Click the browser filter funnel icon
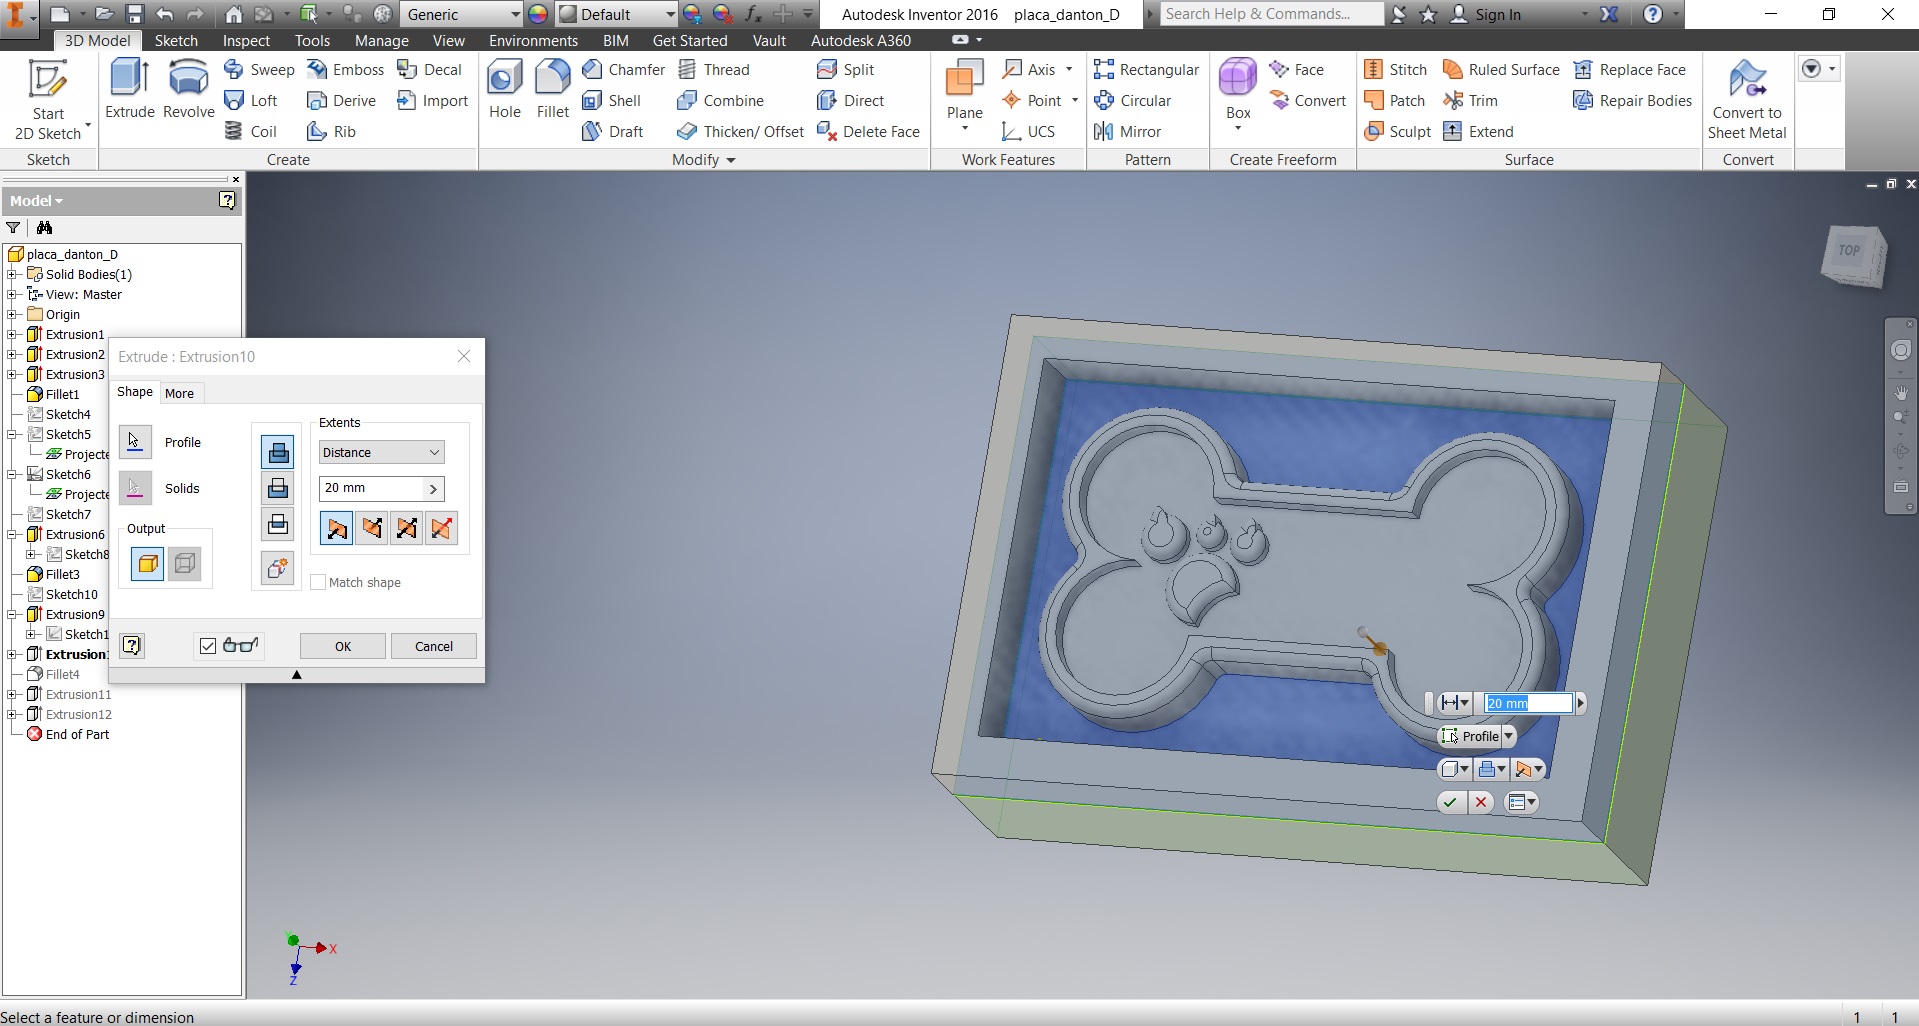This screenshot has height=1026, width=1919. point(13,228)
